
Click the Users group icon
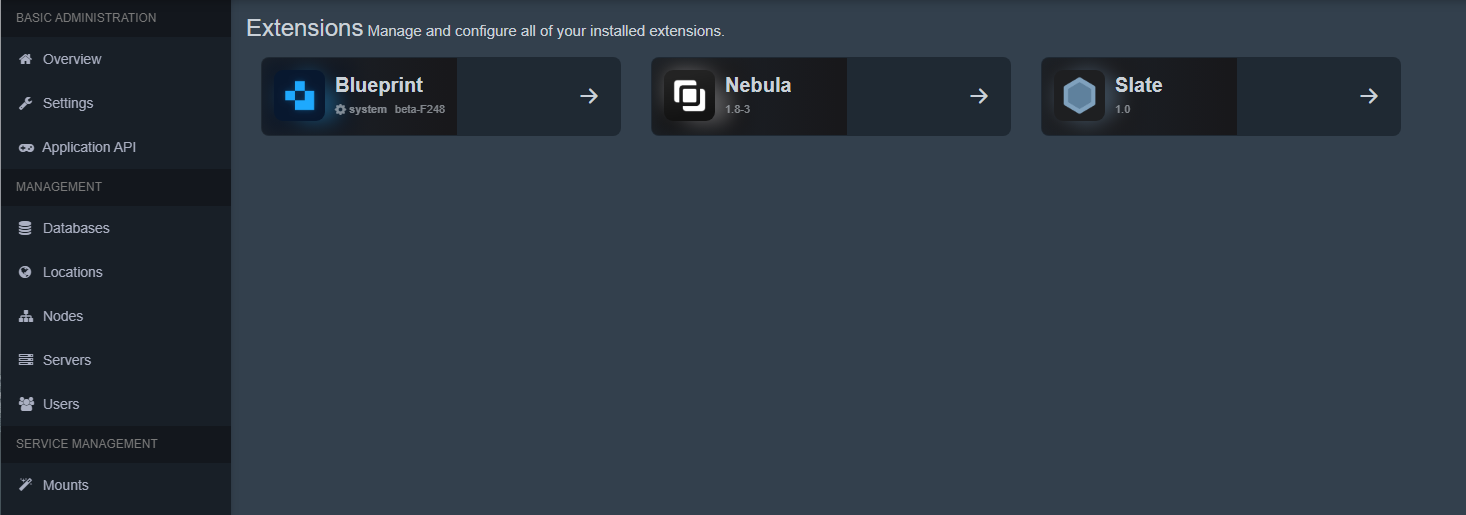26,404
